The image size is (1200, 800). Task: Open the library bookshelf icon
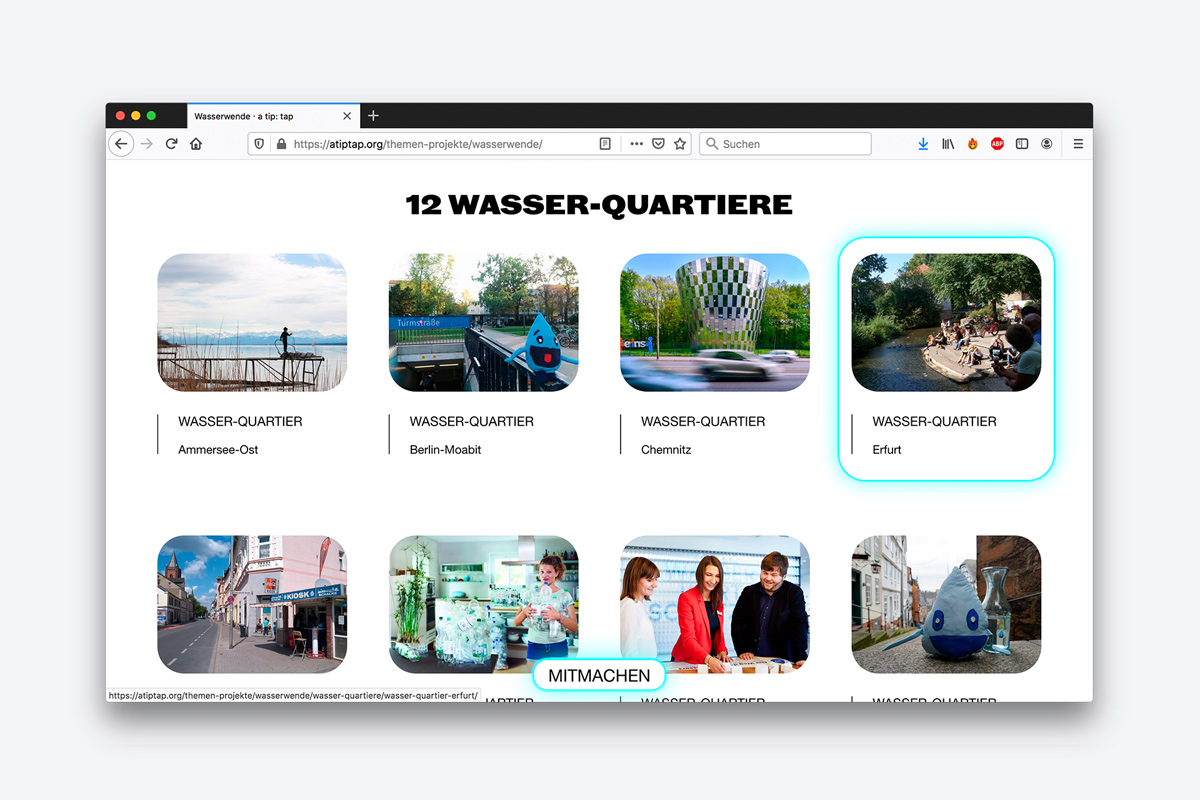tap(948, 144)
